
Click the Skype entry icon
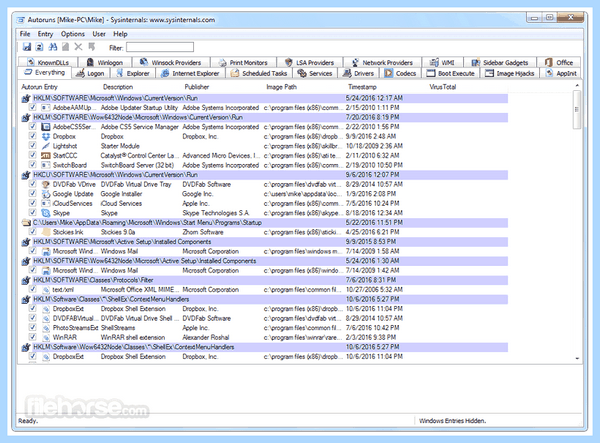pos(46,213)
